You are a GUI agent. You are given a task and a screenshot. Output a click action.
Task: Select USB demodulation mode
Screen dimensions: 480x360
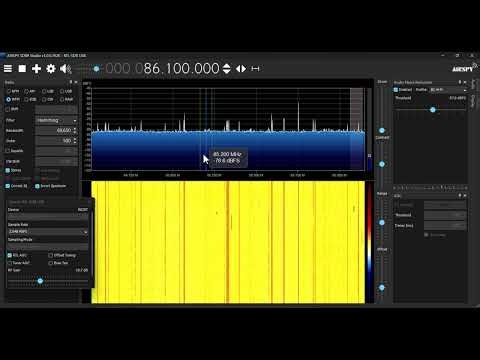pyautogui.click(x=62, y=91)
